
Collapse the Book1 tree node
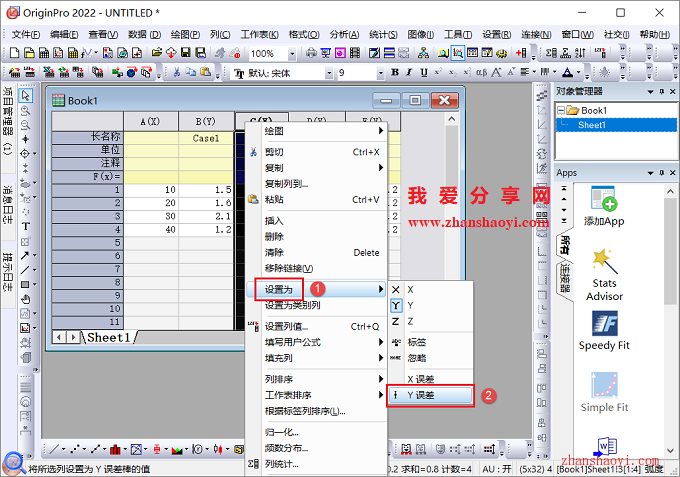pos(560,110)
